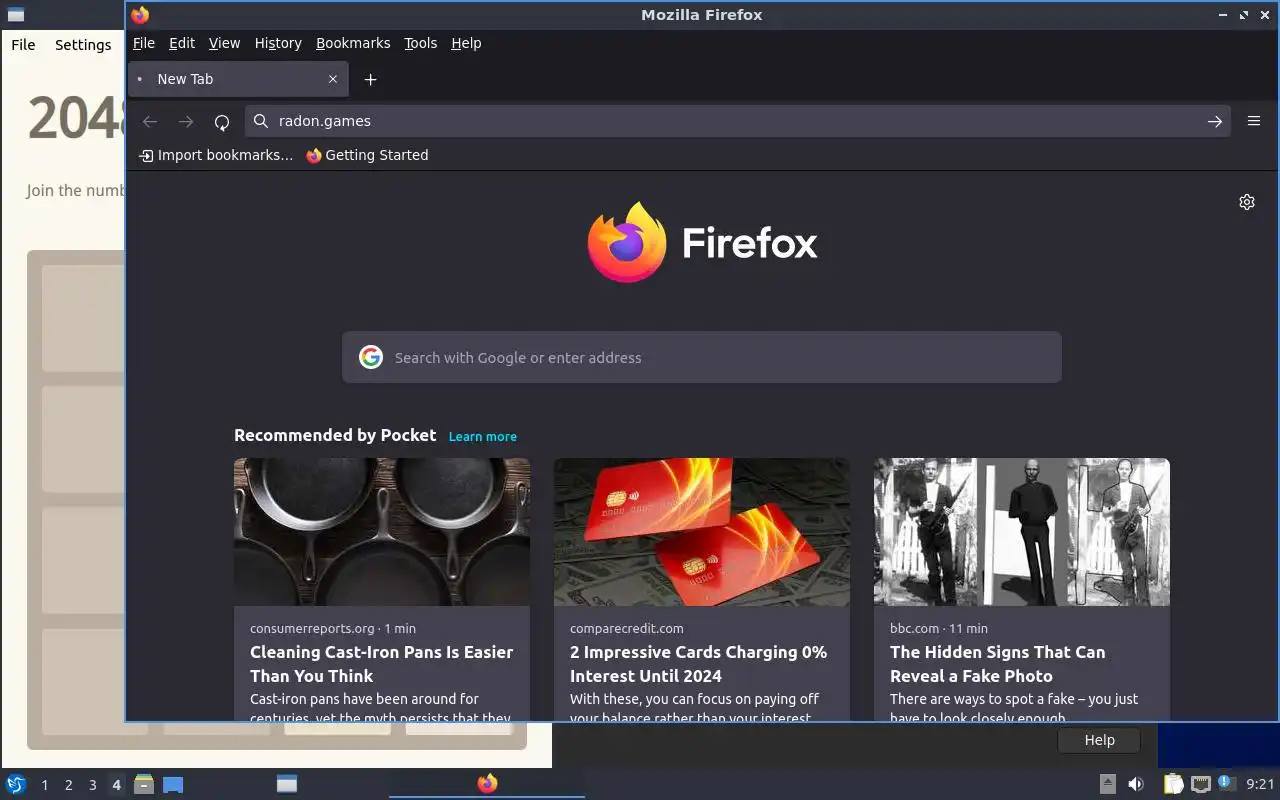
Task: Reload the current page
Action: click(x=222, y=121)
